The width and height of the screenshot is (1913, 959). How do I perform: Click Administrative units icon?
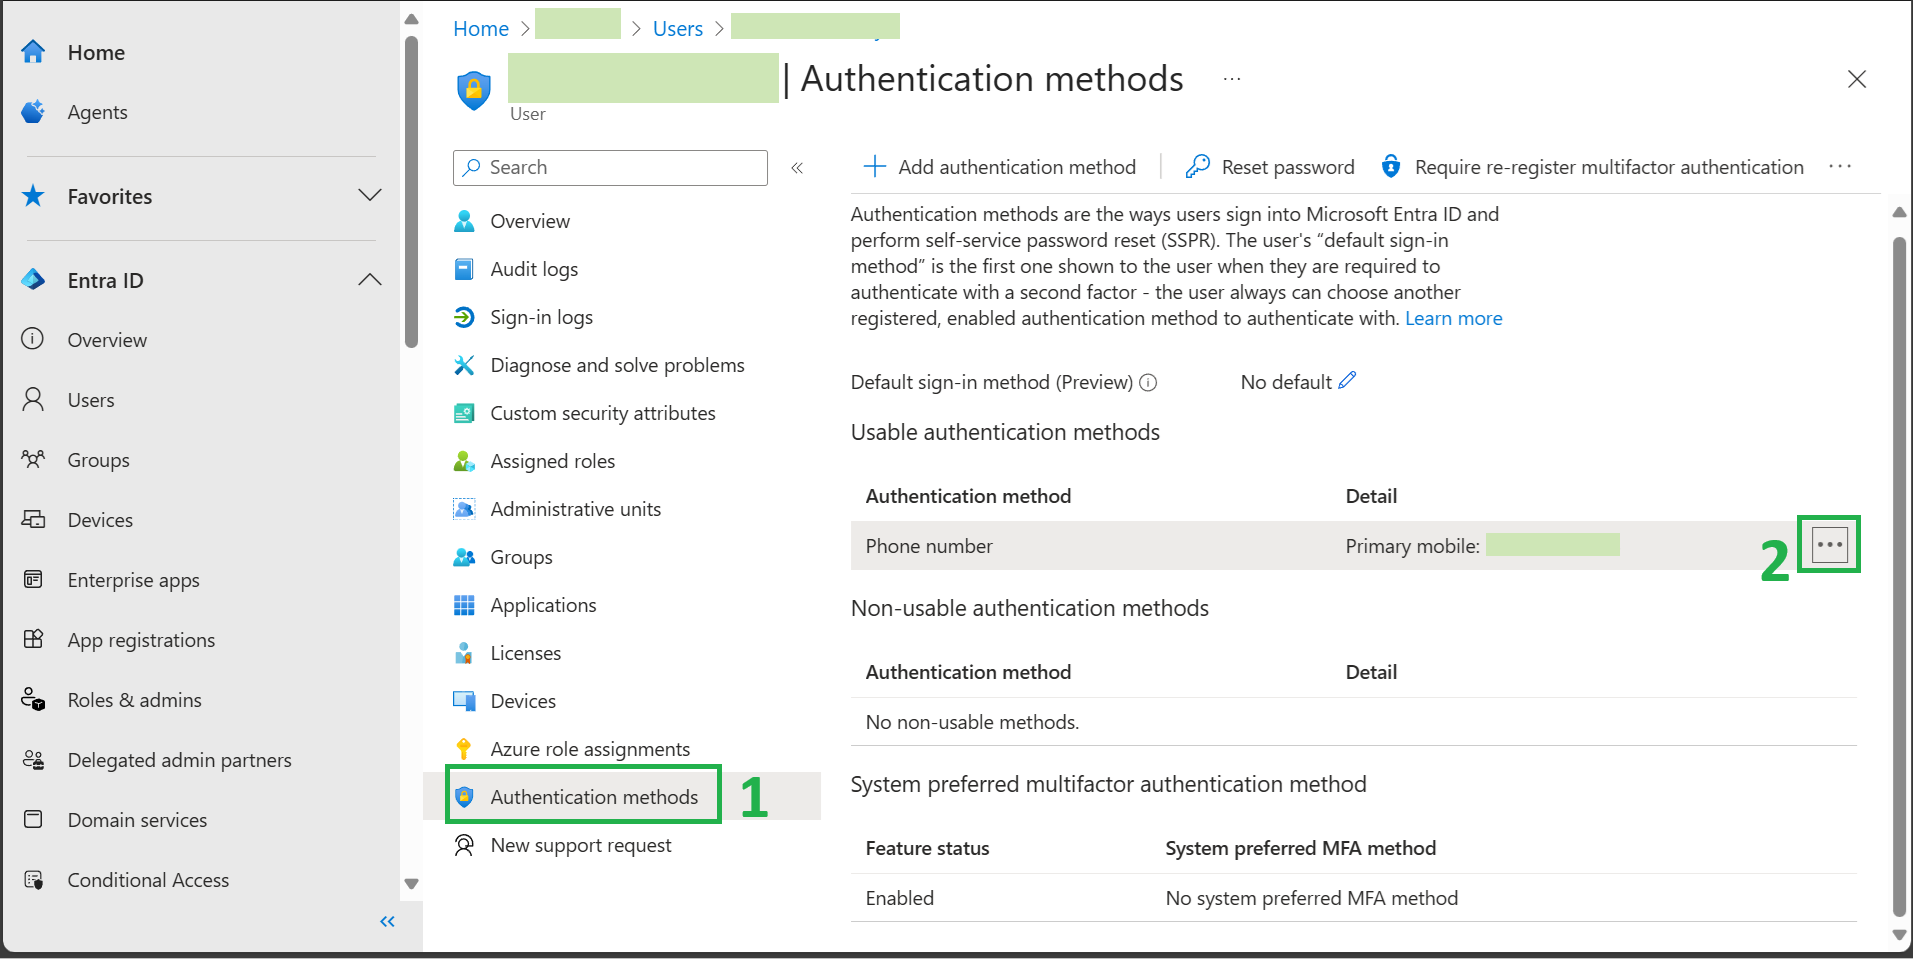pyautogui.click(x=464, y=509)
